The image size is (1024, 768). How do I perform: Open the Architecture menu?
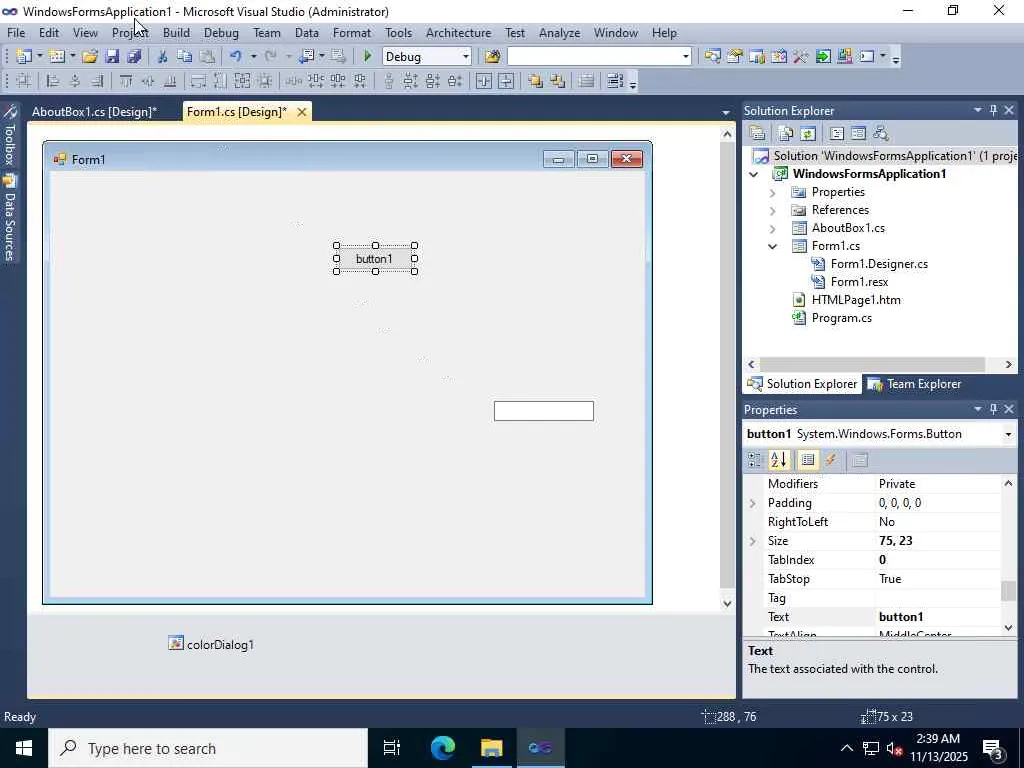click(x=458, y=33)
